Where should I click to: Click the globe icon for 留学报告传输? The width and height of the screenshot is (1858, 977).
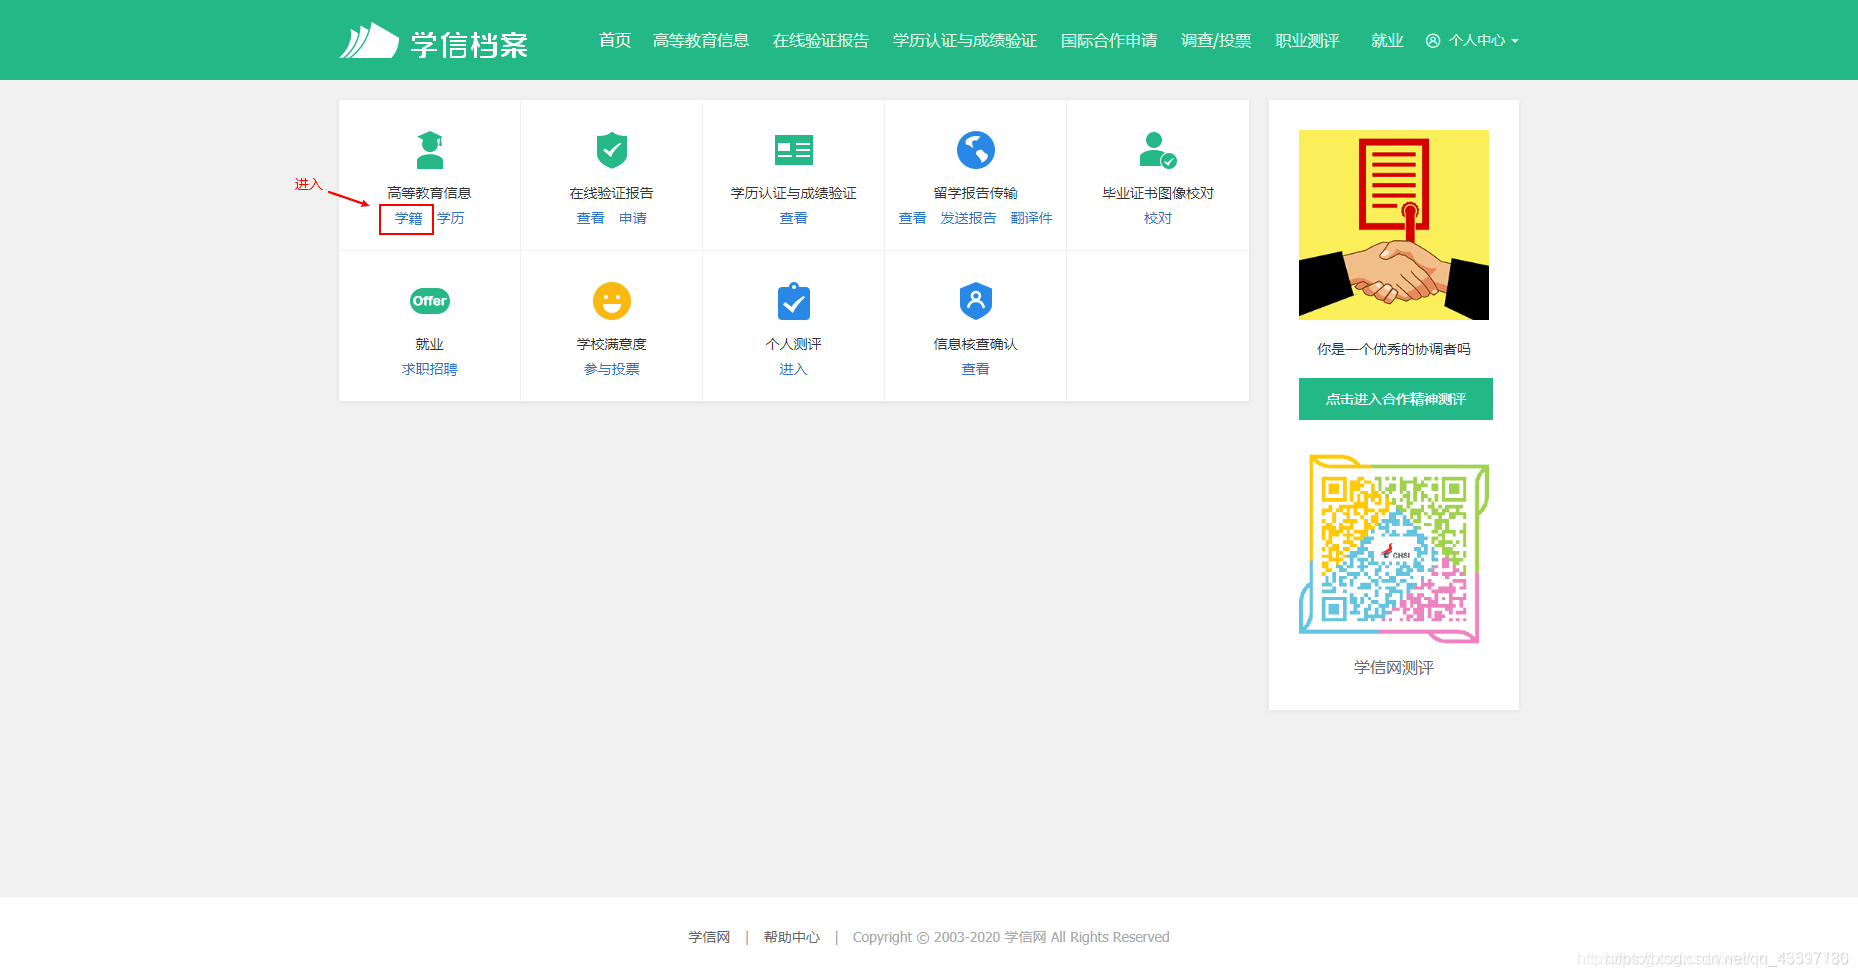pos(975,150)
